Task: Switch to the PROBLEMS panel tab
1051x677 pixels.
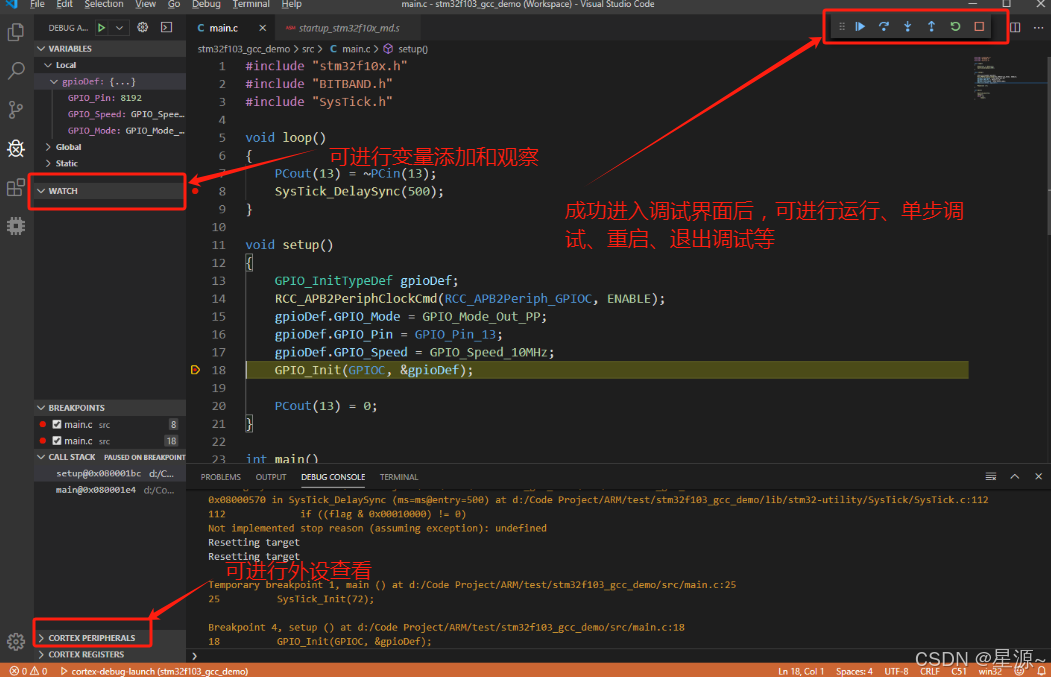Action: [x=221, y=477]
